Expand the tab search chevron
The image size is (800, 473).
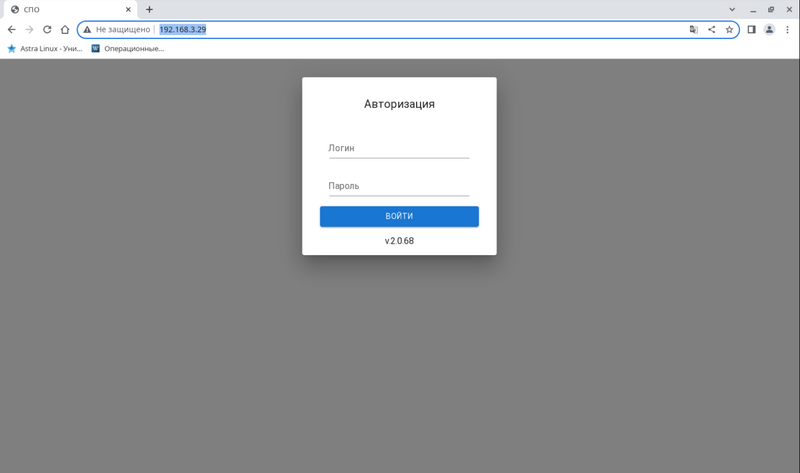[732, 9]
